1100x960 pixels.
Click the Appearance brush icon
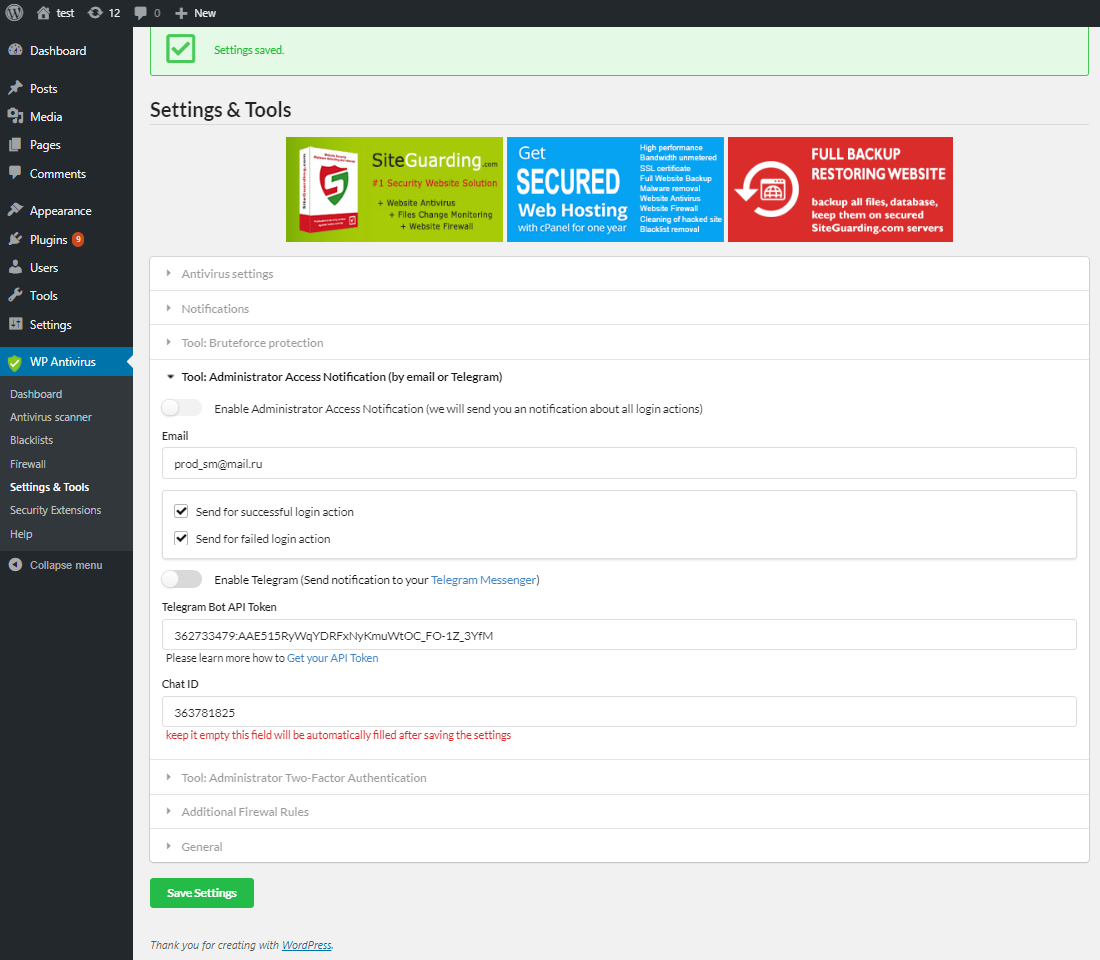click(15, 211)
